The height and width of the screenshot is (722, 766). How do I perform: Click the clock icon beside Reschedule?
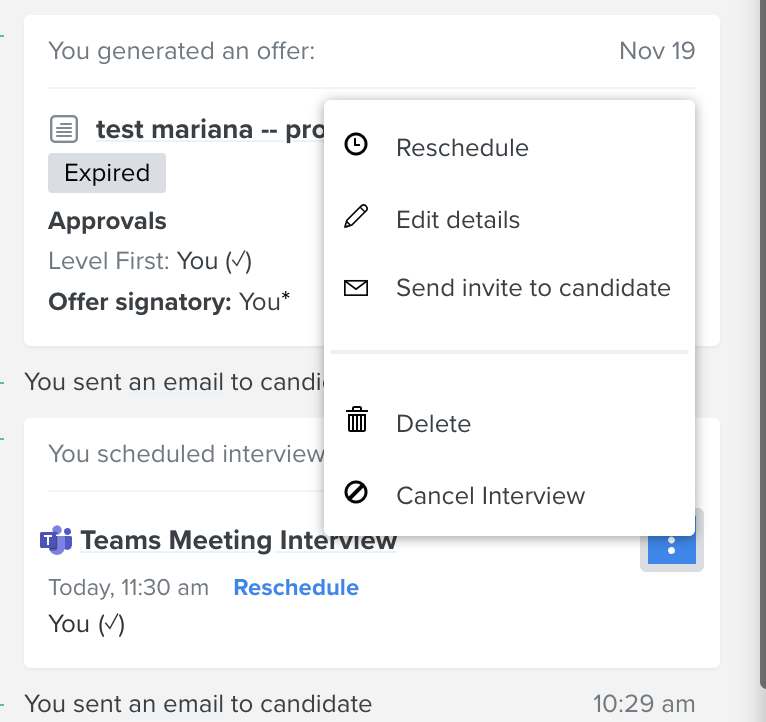[x=356, y=145]
